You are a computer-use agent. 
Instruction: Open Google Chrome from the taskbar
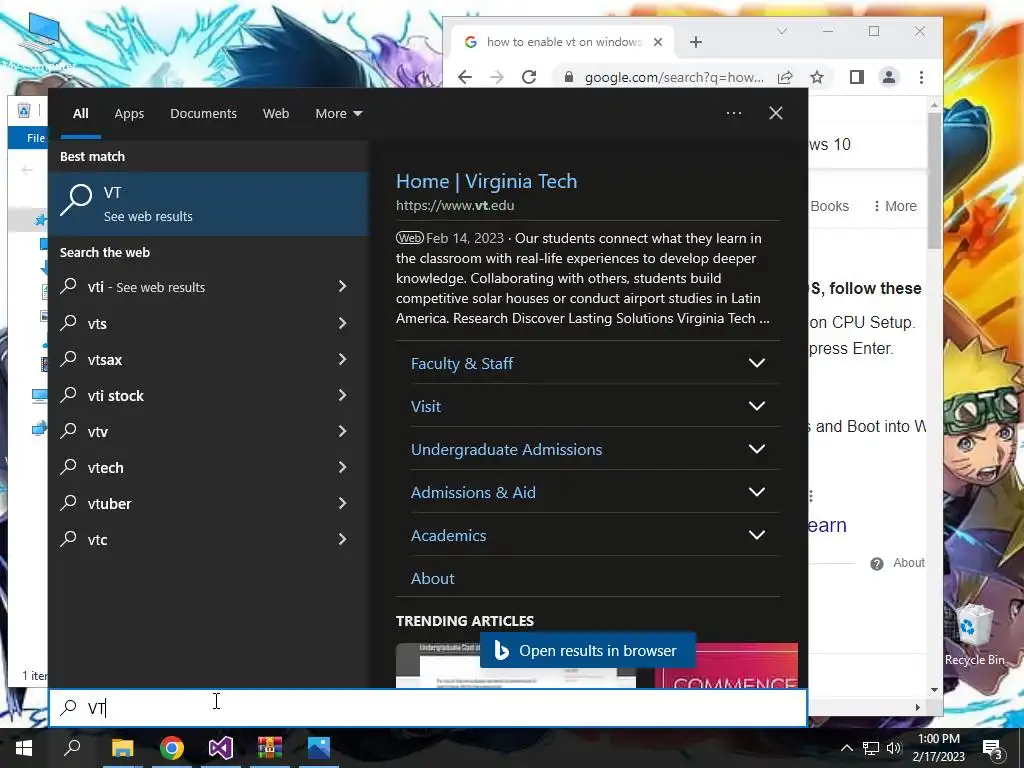tap(172, 748)
